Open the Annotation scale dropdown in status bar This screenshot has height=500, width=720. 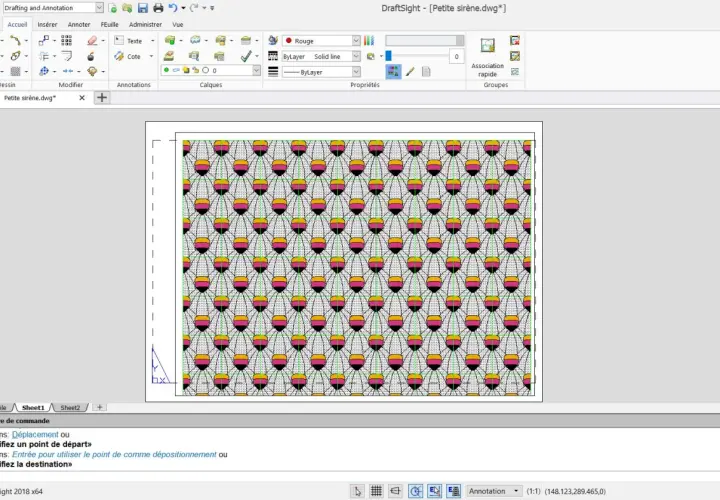[494, 491]
